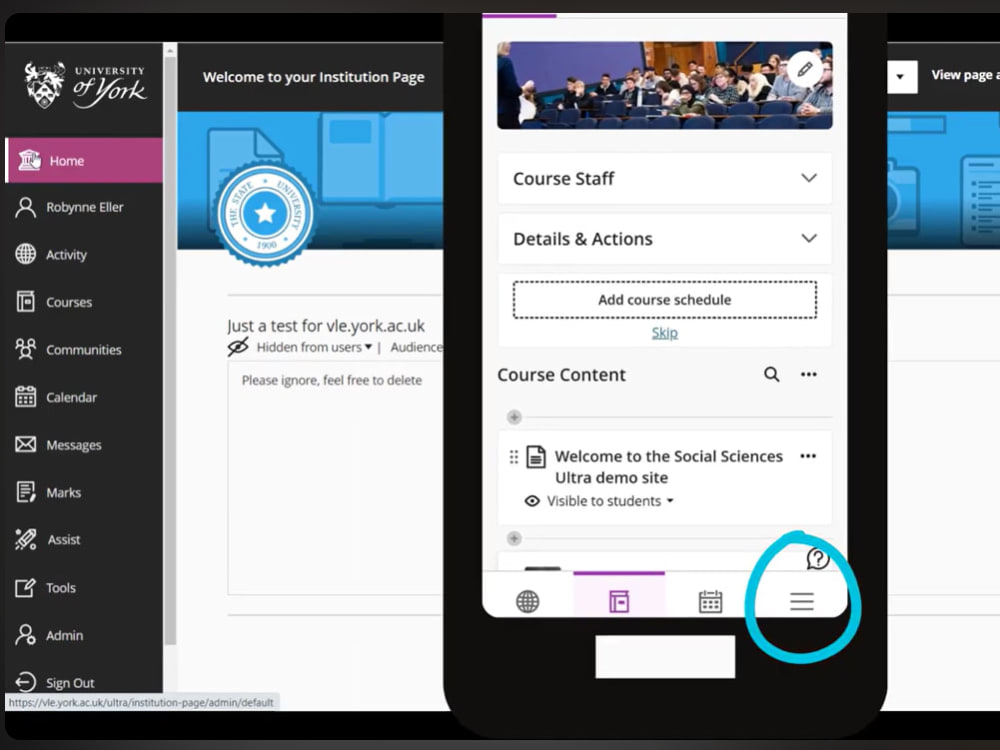Add content with first plus button
The image size is (1000, 750).
514,417
